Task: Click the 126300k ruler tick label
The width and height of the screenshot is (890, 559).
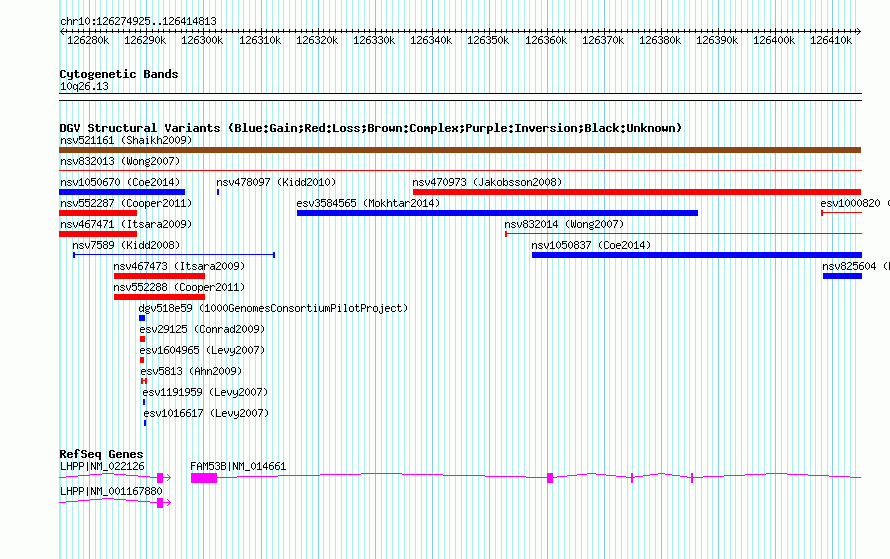Action: click(x=202, y=40)
